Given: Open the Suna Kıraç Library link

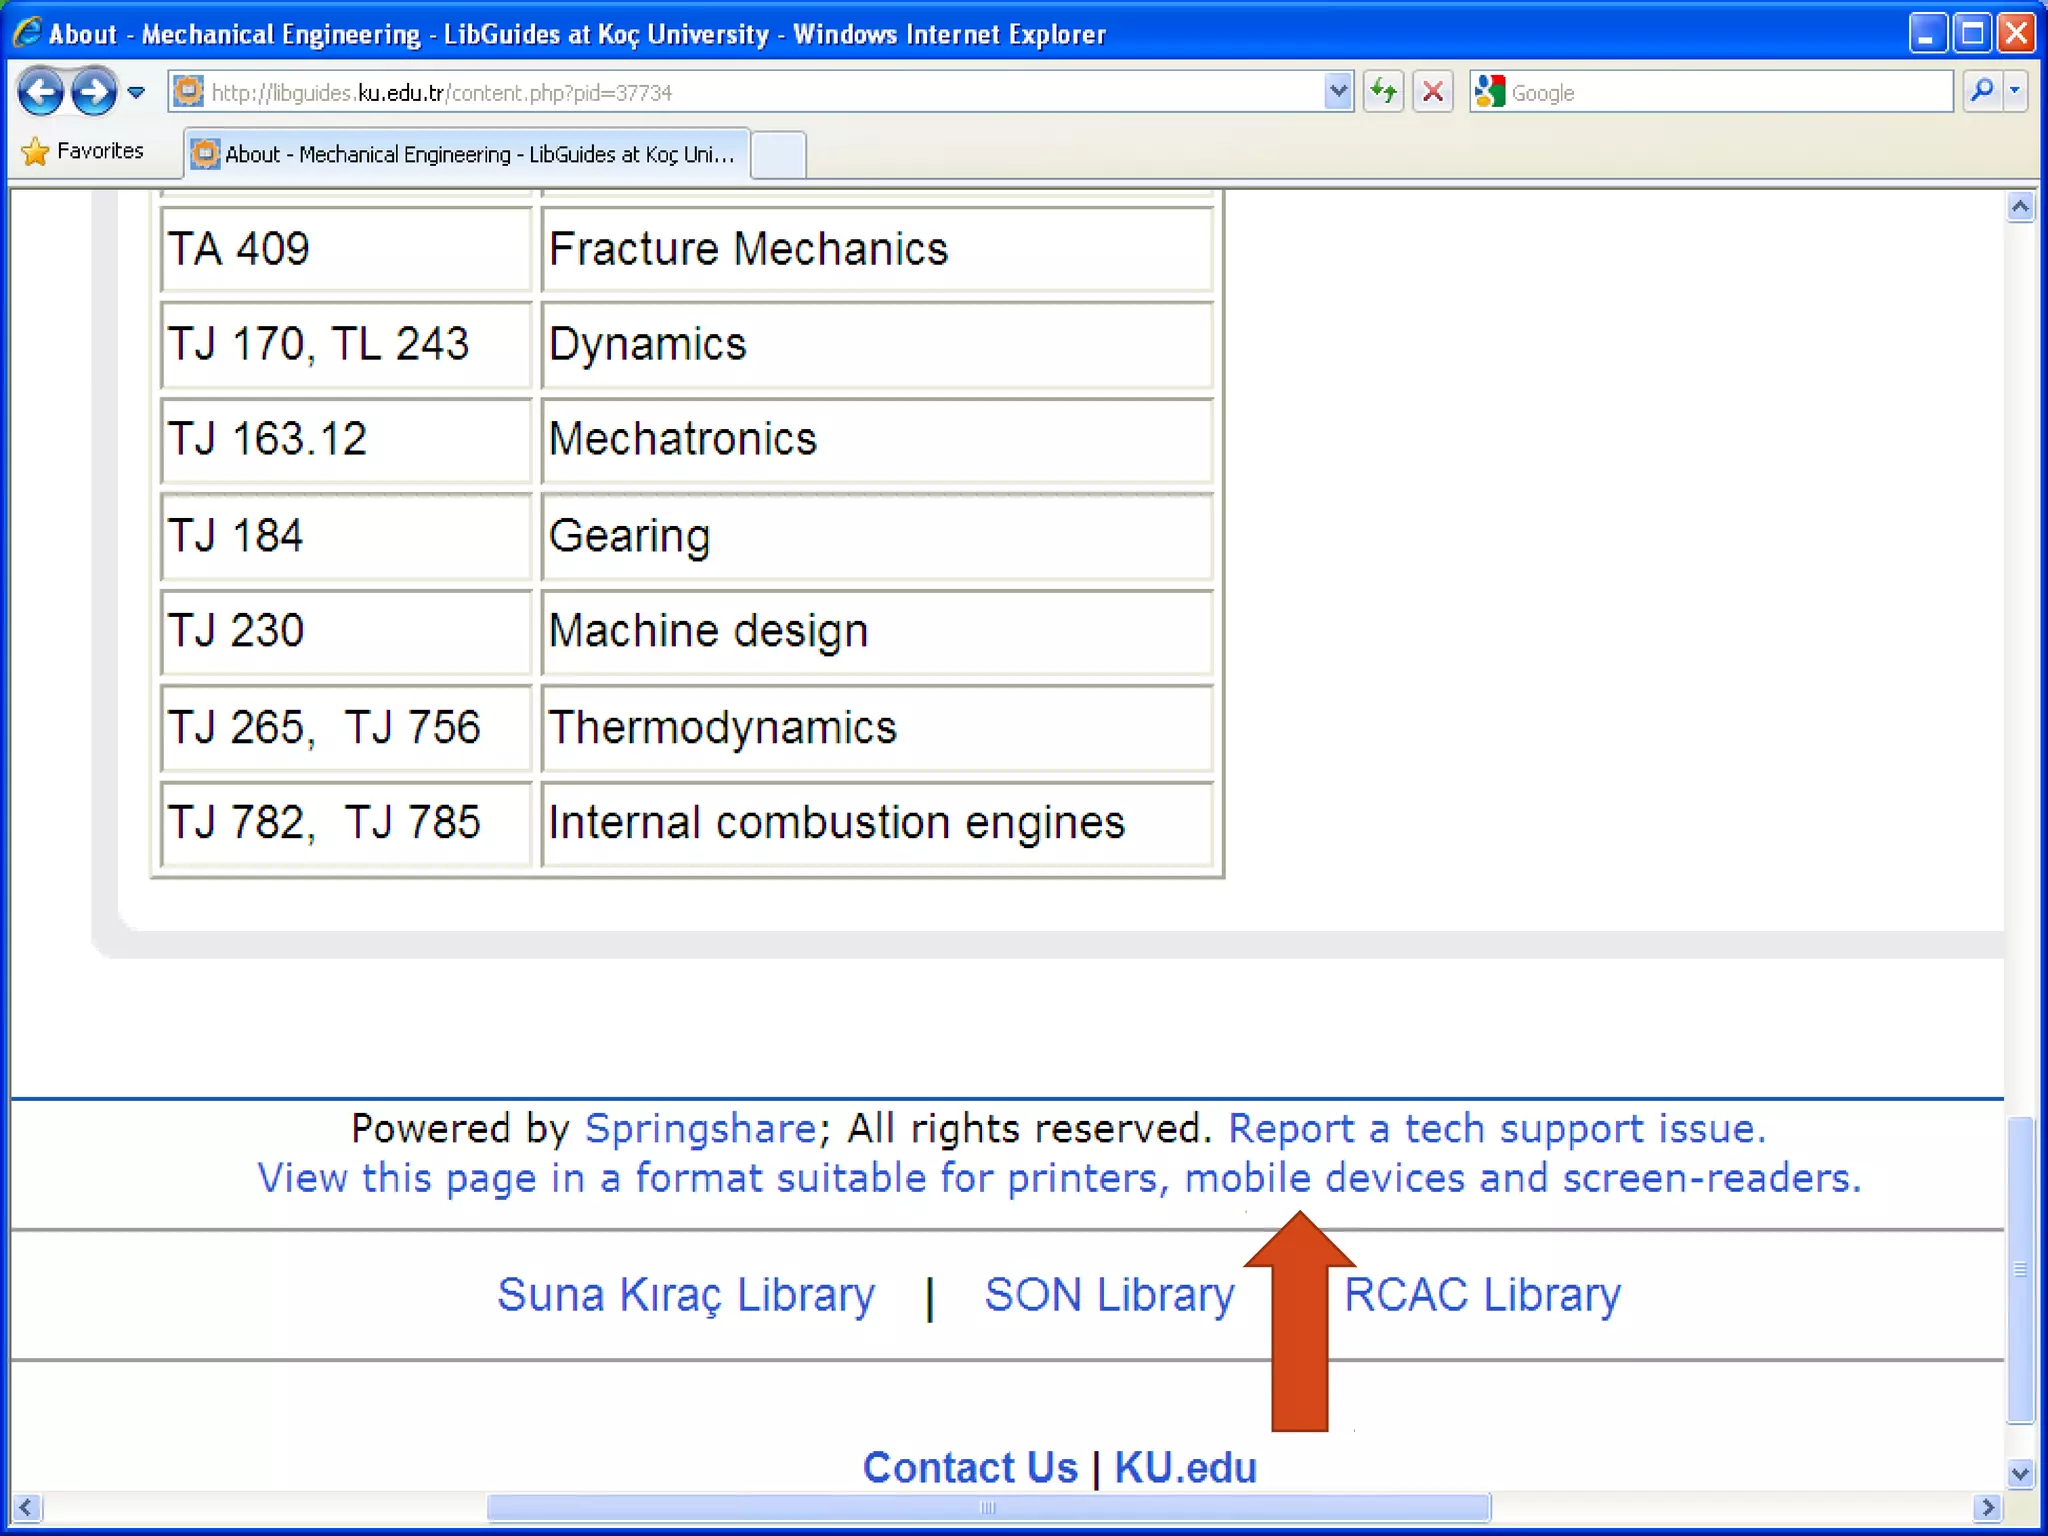Looking at the screenshot, I should (x=686, y=1294).
